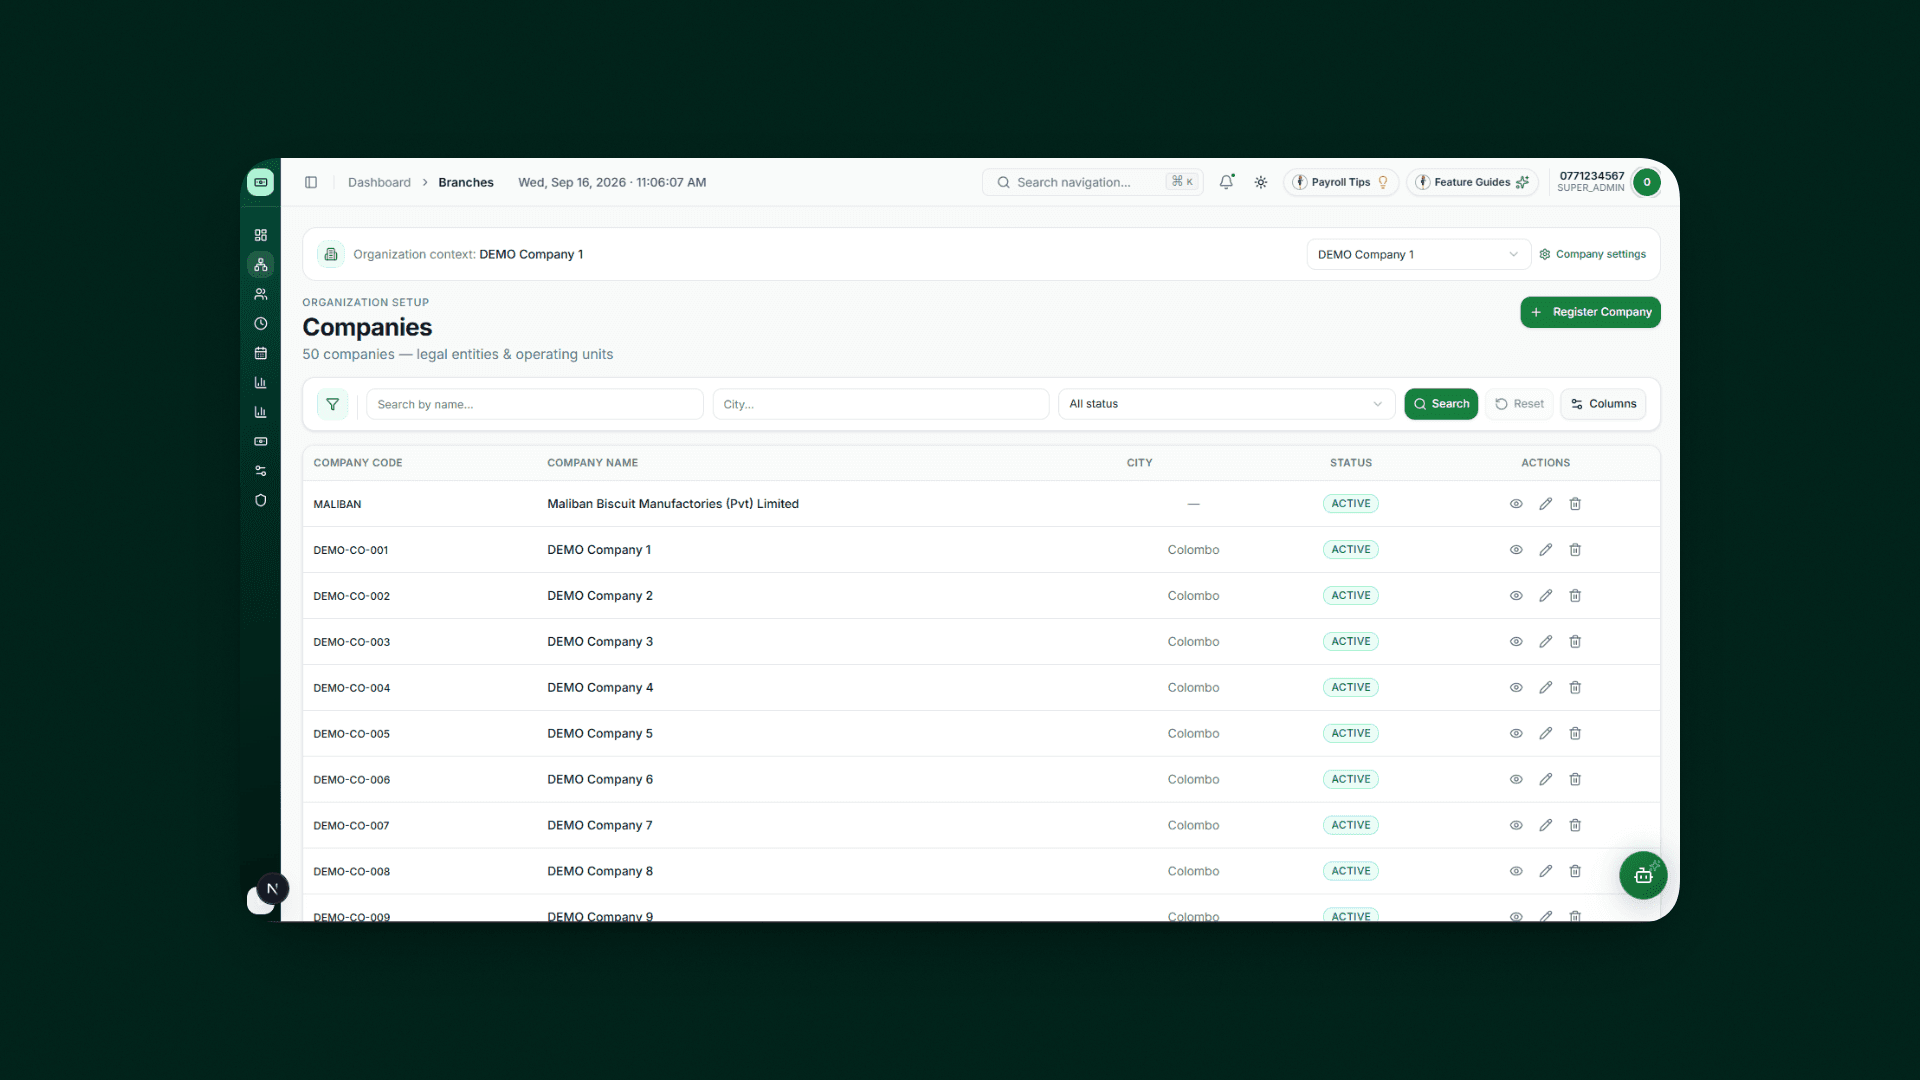Image resolution: width=1920 pixels, height=1080 pixels.
Task: Click the ACTIVE badge for DEMO Company 5
Action: tap(1350, 734)
